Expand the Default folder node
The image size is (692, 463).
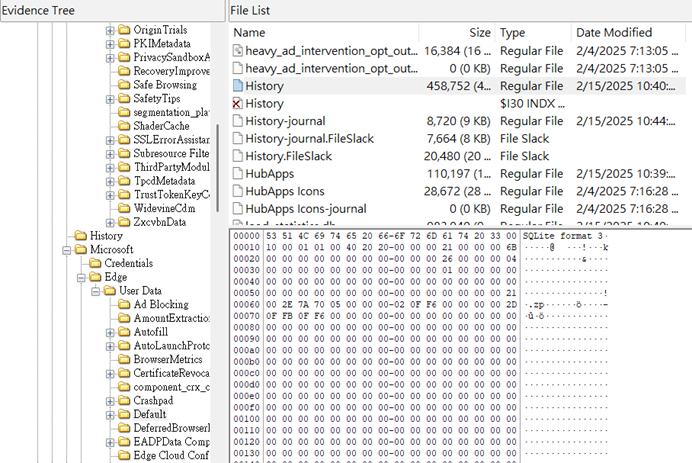click(110, 415)
